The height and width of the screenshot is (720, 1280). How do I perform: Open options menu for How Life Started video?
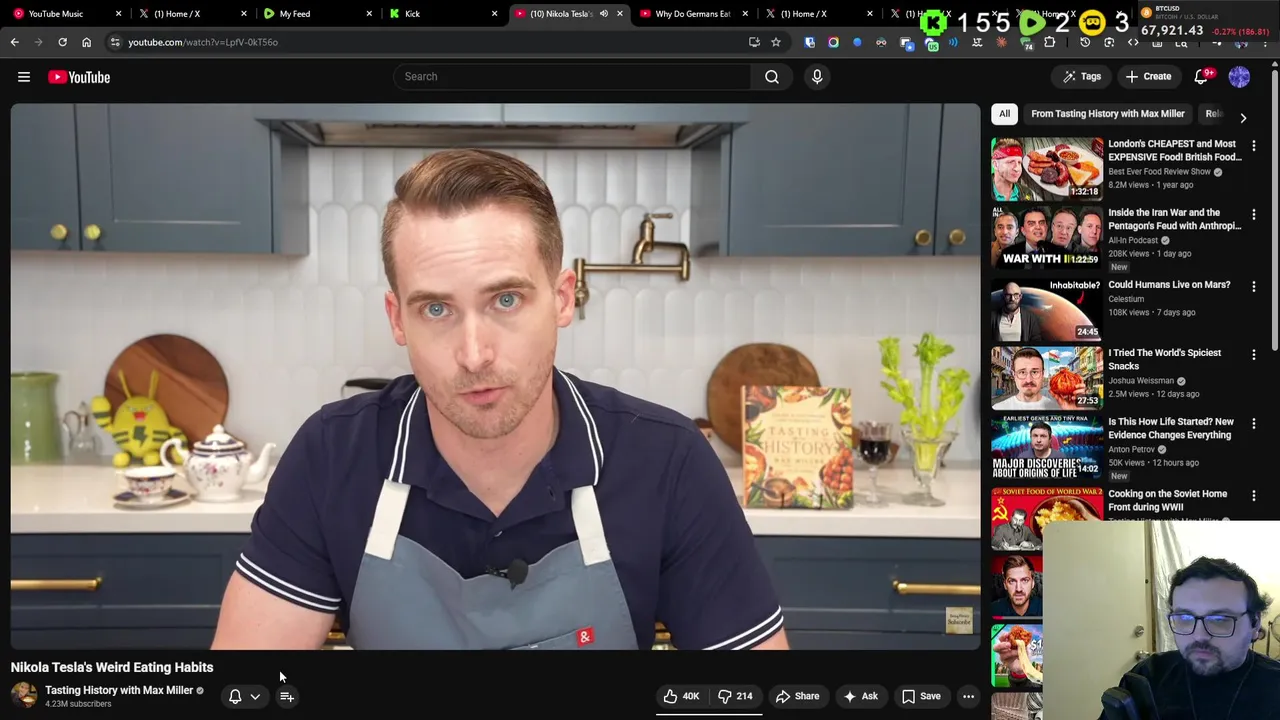pyautogui.click(x=1254, y=424)
